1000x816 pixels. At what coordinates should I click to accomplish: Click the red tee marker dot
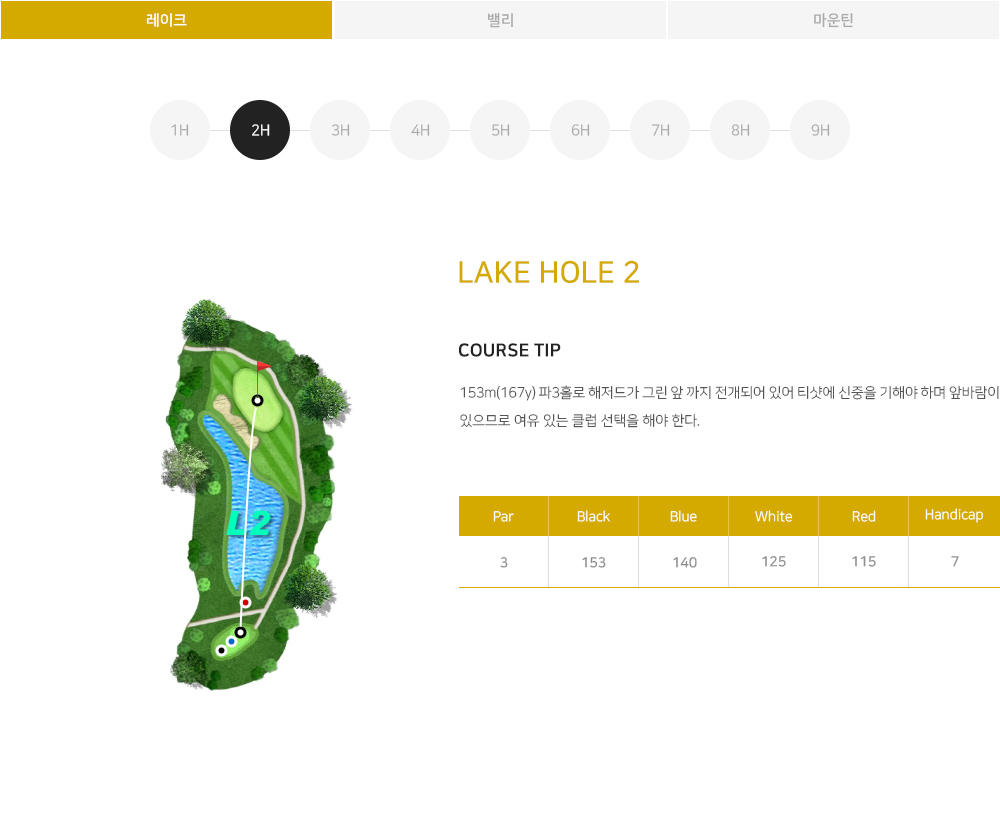tap(246, 602)
